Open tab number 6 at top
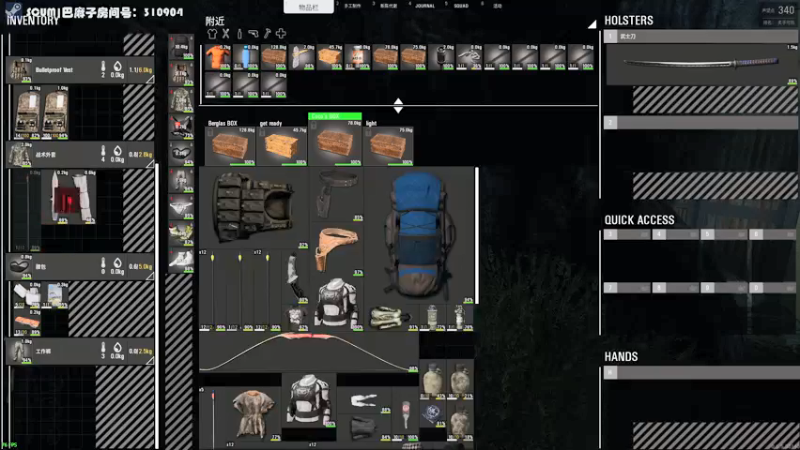The height and width of the screenshot is (450, 800). point(497,6)
